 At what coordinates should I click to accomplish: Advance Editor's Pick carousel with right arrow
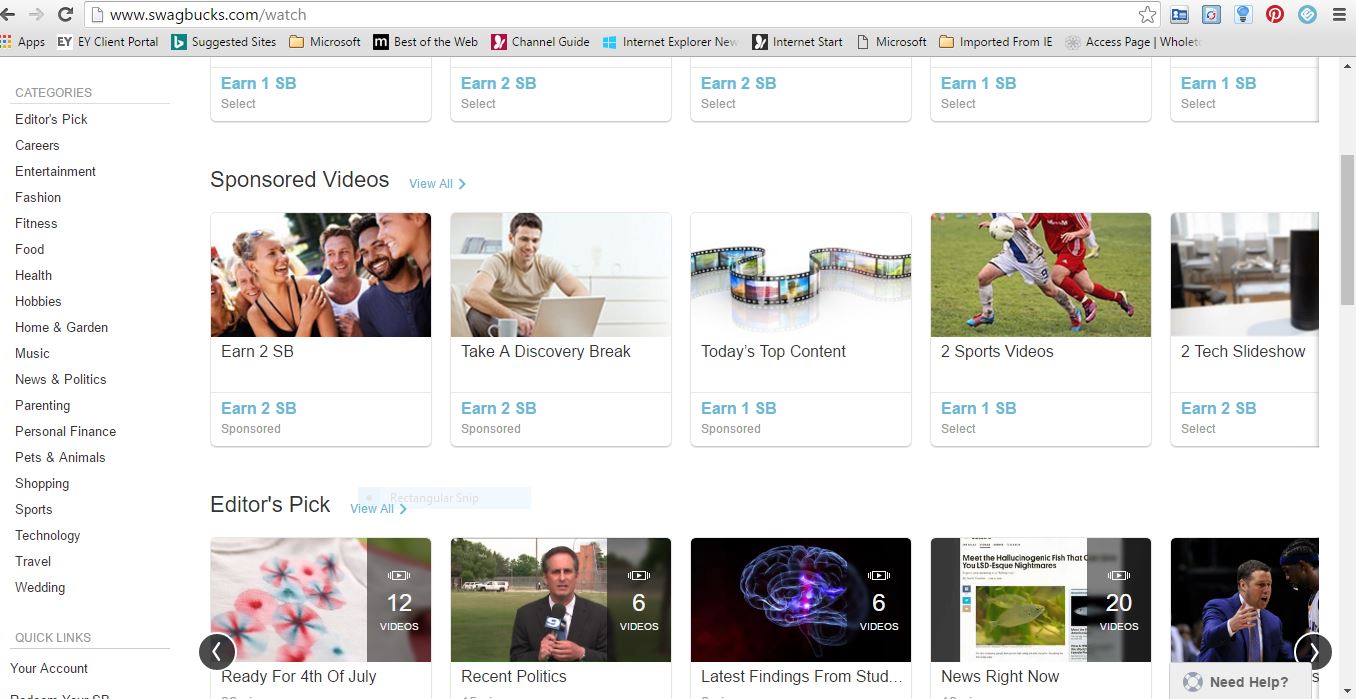point(1313,652)
